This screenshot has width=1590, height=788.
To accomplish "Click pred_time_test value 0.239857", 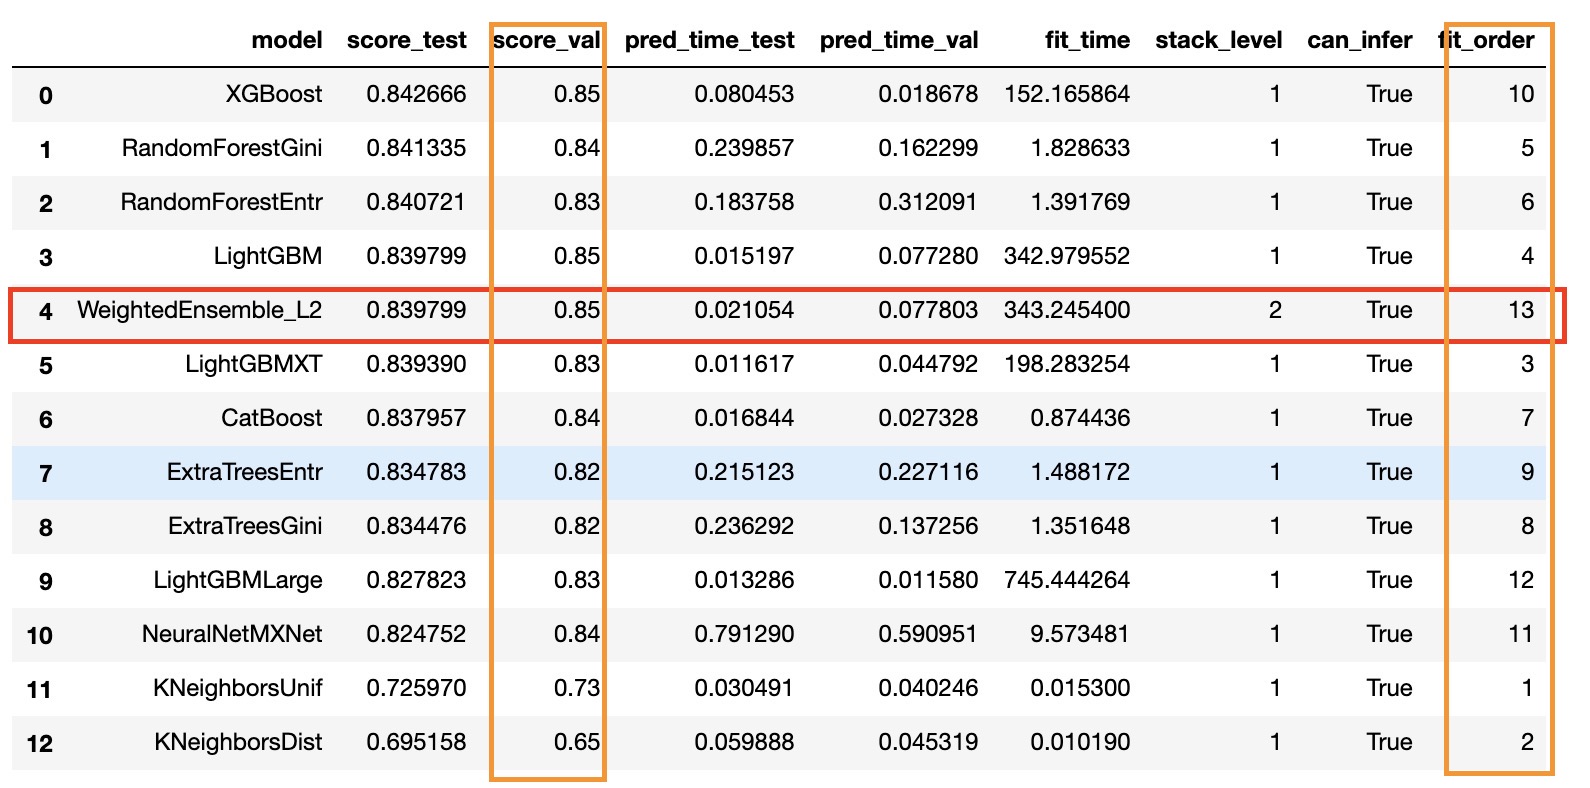I will [744, 148].
